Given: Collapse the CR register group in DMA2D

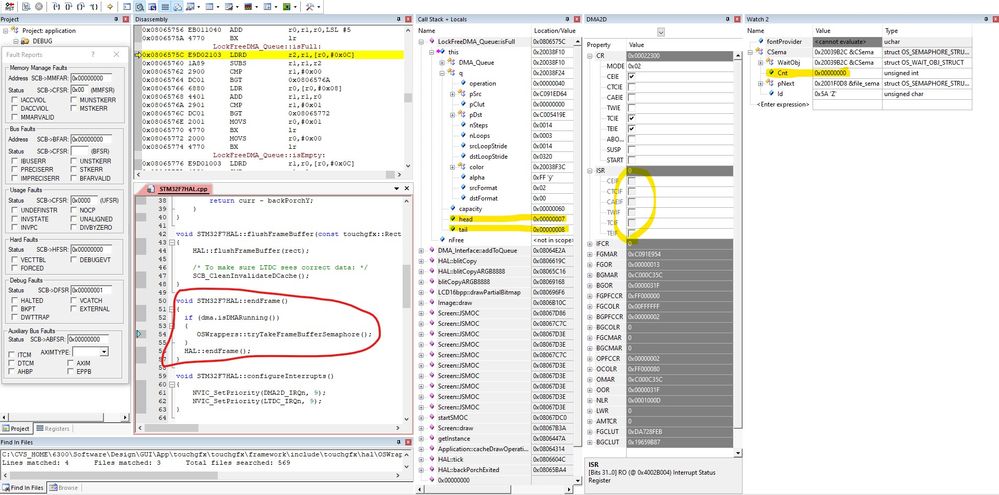Looking at the screenshot, I should pos(590,55).
